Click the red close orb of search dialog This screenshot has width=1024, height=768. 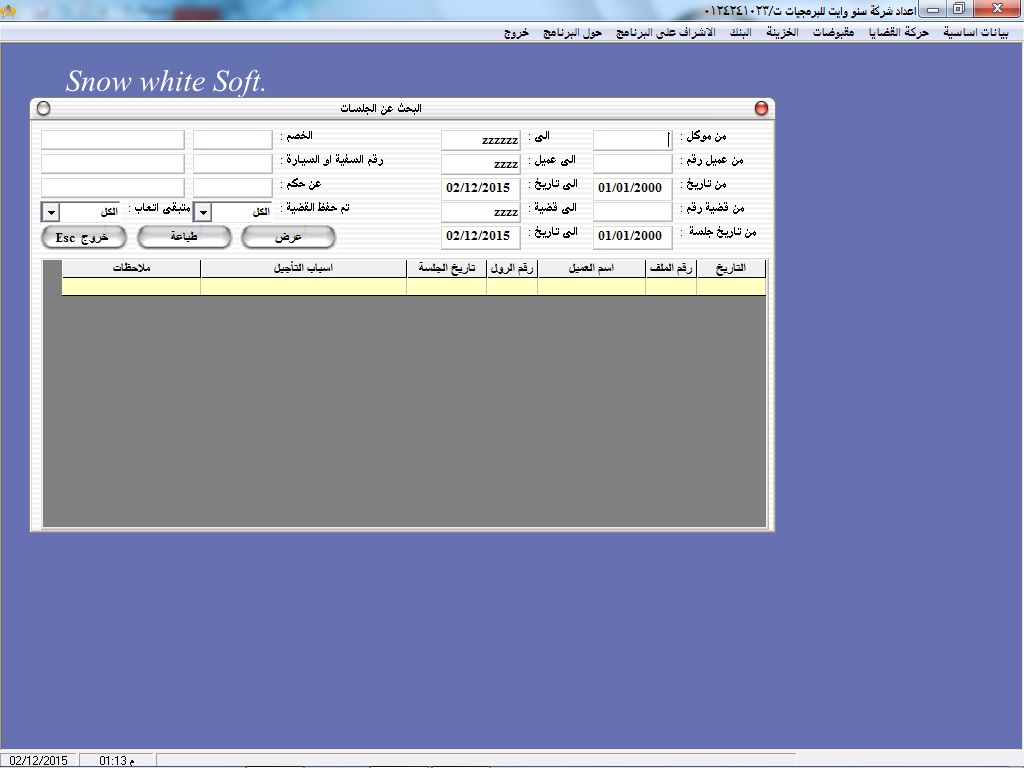[x=761, y=108]
